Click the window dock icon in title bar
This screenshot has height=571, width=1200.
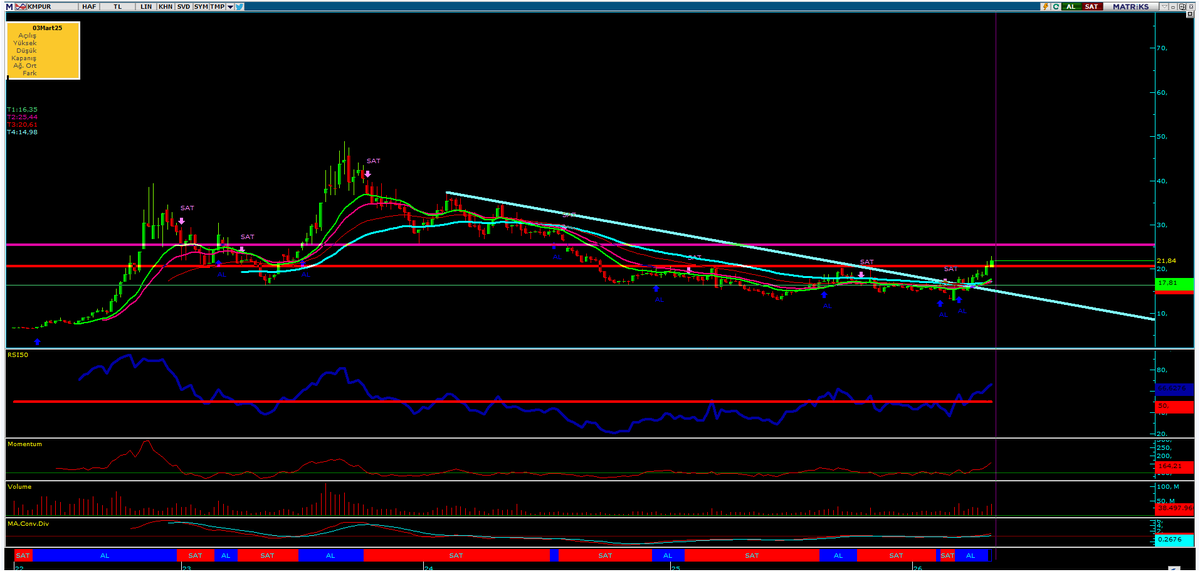point(1182,7)
